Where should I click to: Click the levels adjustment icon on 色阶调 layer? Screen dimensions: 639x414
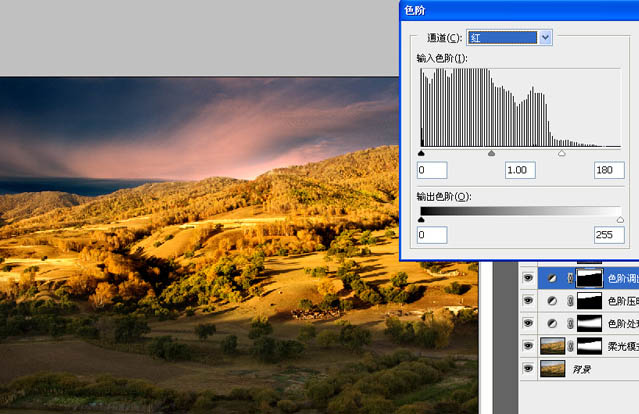pos(551,277)
